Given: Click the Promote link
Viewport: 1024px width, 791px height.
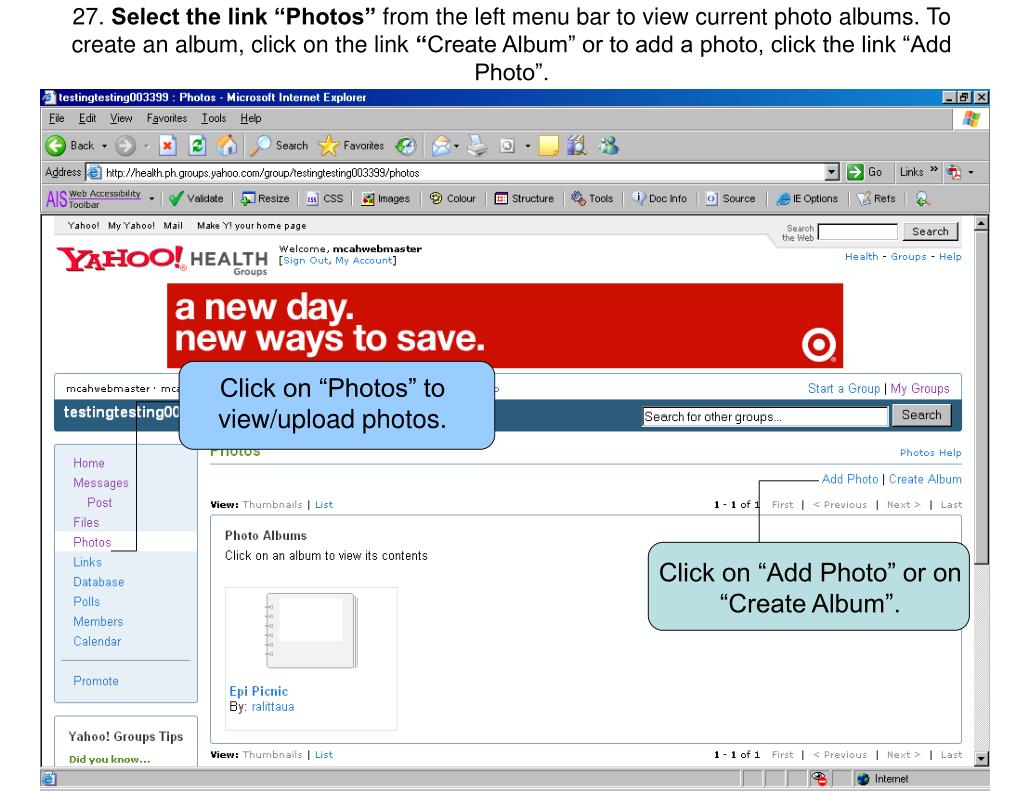Looking at the screenshot, I should [x=96, y=681].
